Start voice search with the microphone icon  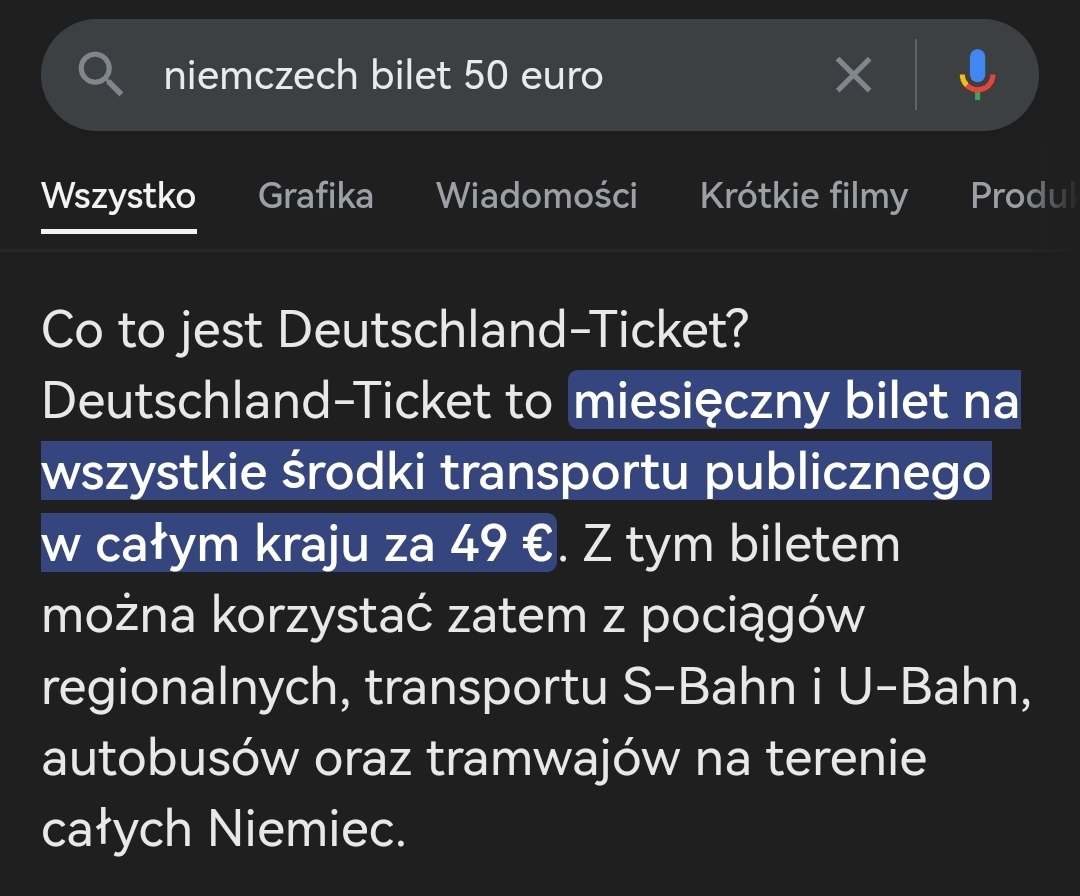point(977,75)
